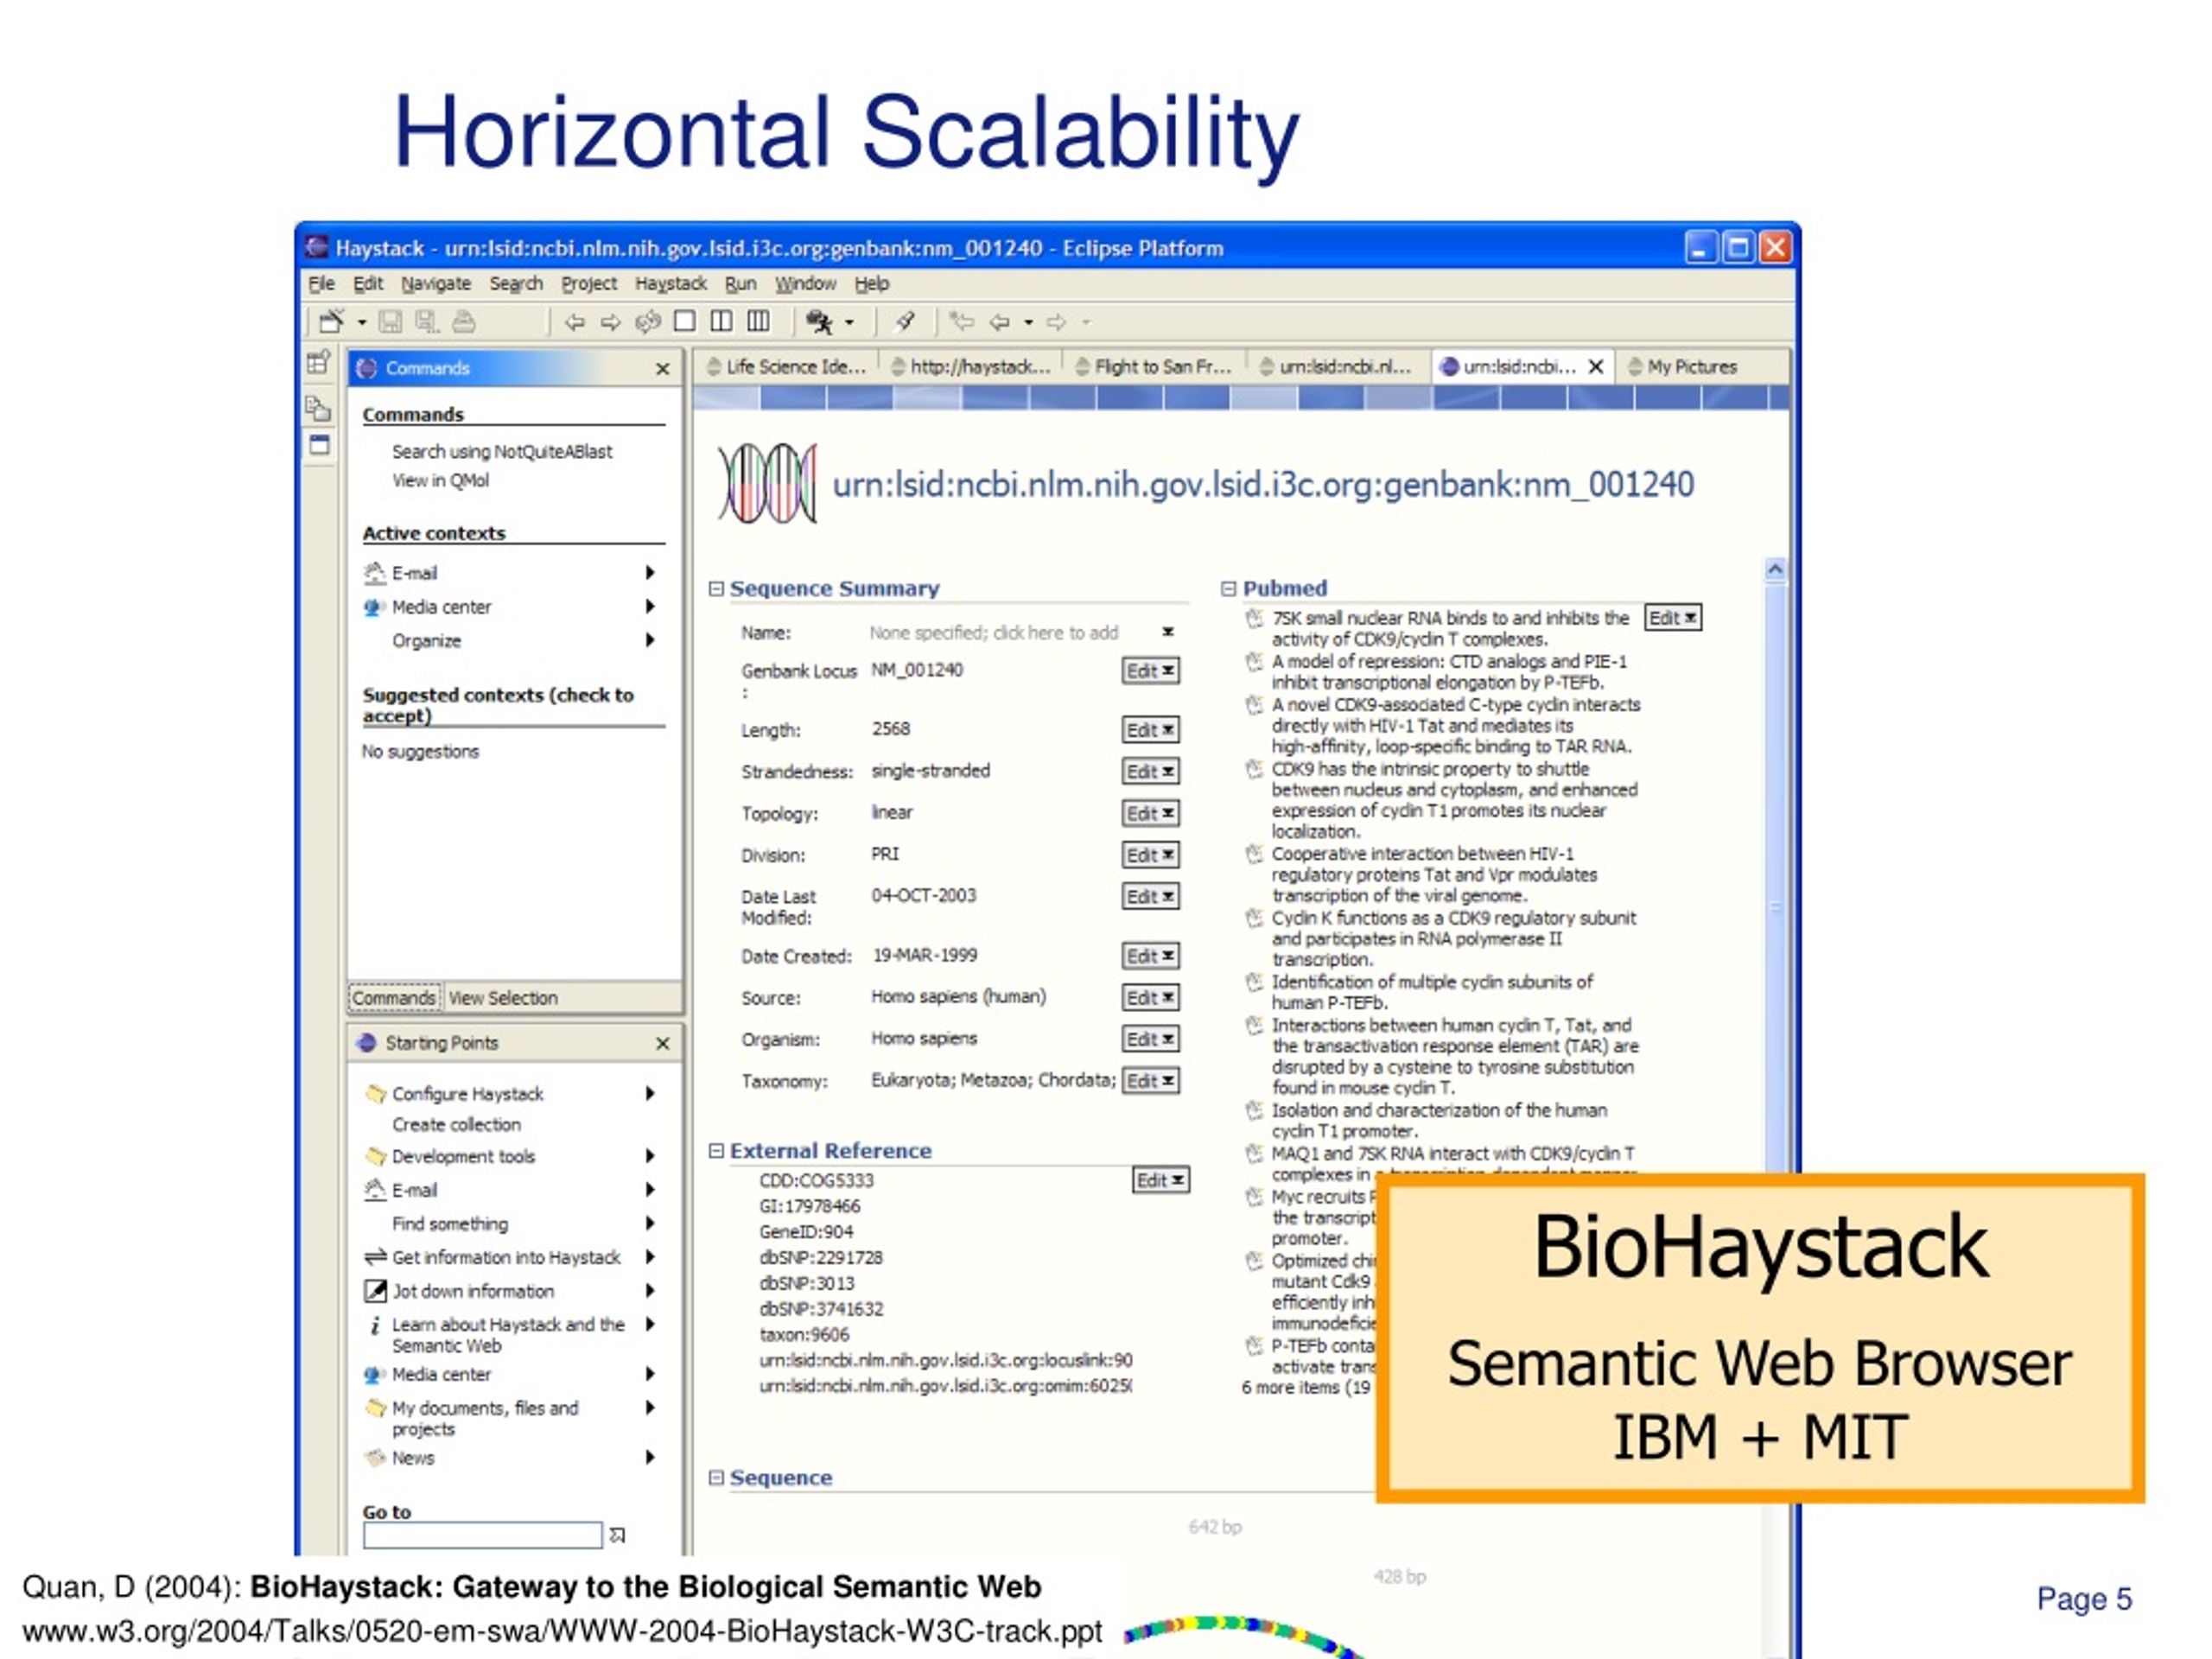Image resolution: width=2212 pixels, height=1659 pixels.
Task: Click the Eclipse navigation Back arrow
Action: (999, 322)
